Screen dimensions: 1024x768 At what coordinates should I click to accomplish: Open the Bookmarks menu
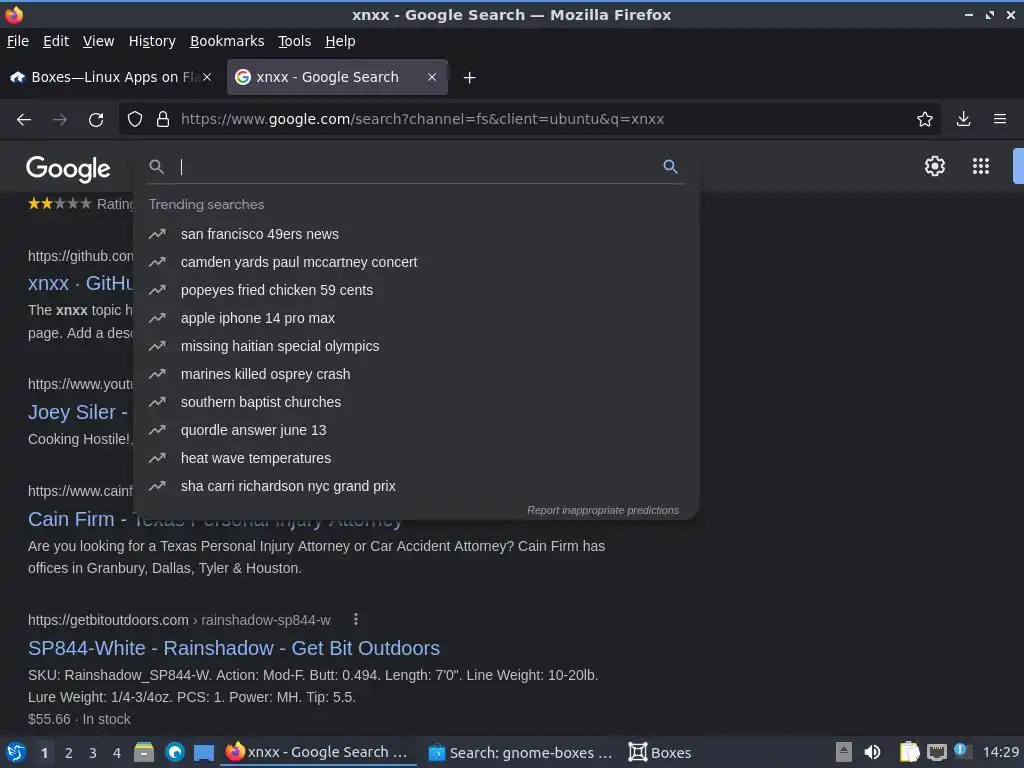pyautogui.click(x=227, y=41)
